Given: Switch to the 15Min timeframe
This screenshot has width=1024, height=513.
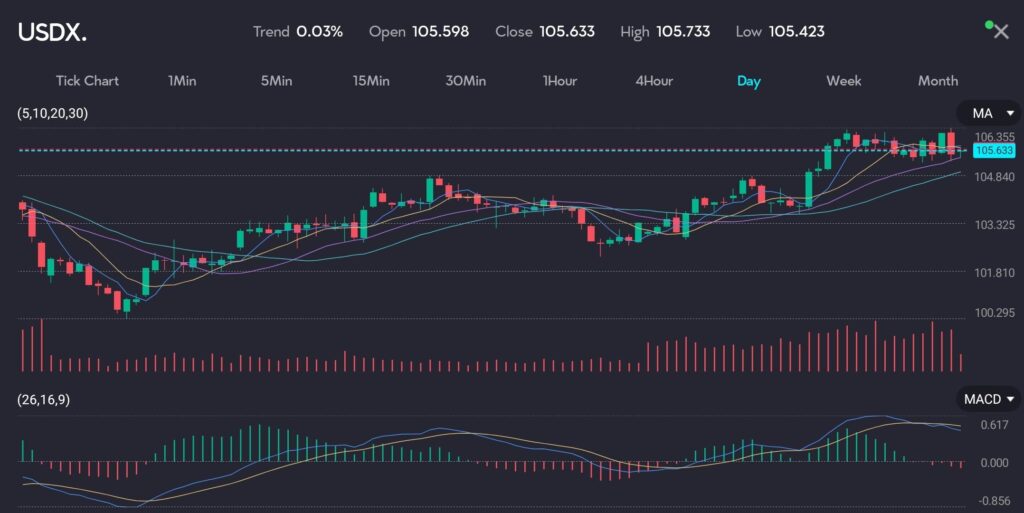Looking at the screenshot, I should (x=371, y=81).
